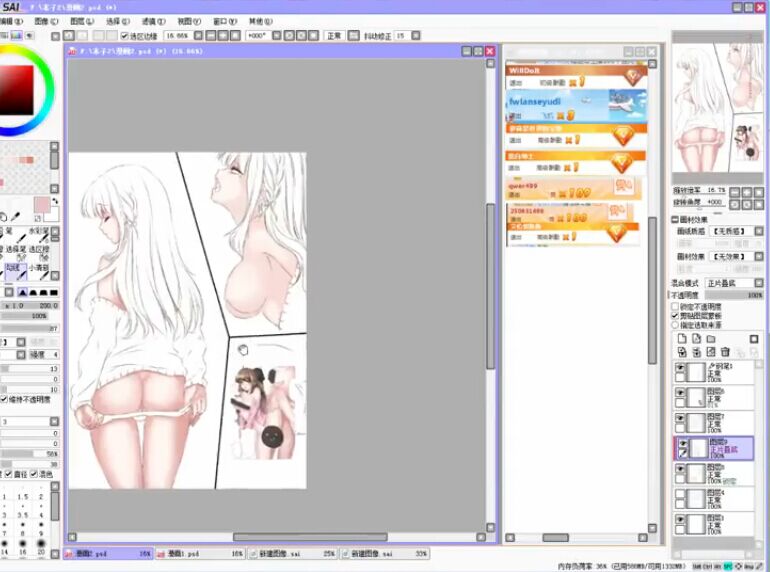Click the WillDoIt user entry in side window

tap(577, 77)
